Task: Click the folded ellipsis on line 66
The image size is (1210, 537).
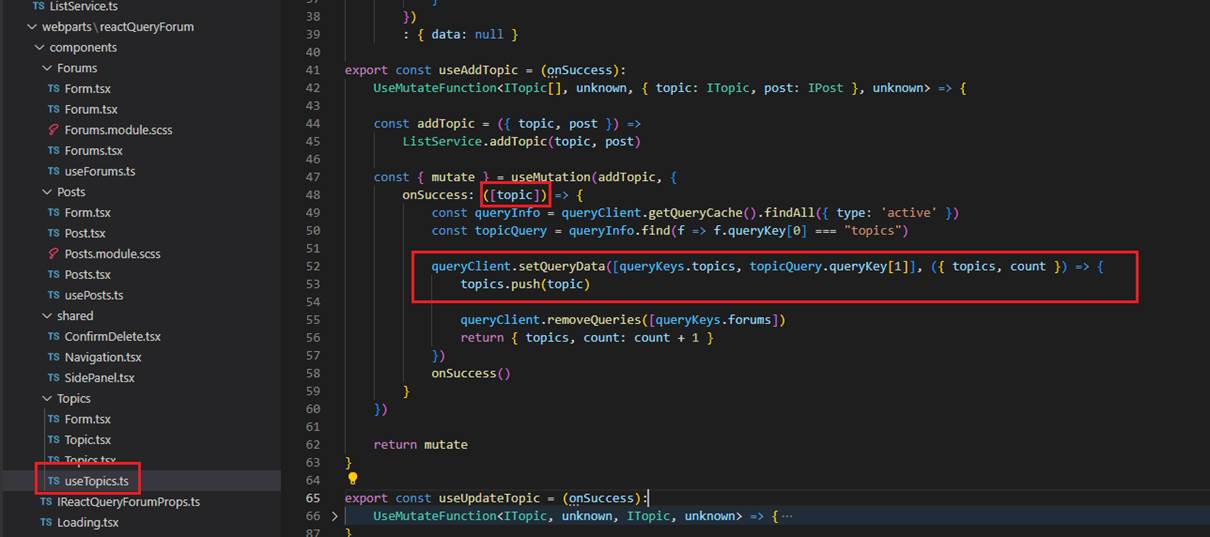Action: 785,516
